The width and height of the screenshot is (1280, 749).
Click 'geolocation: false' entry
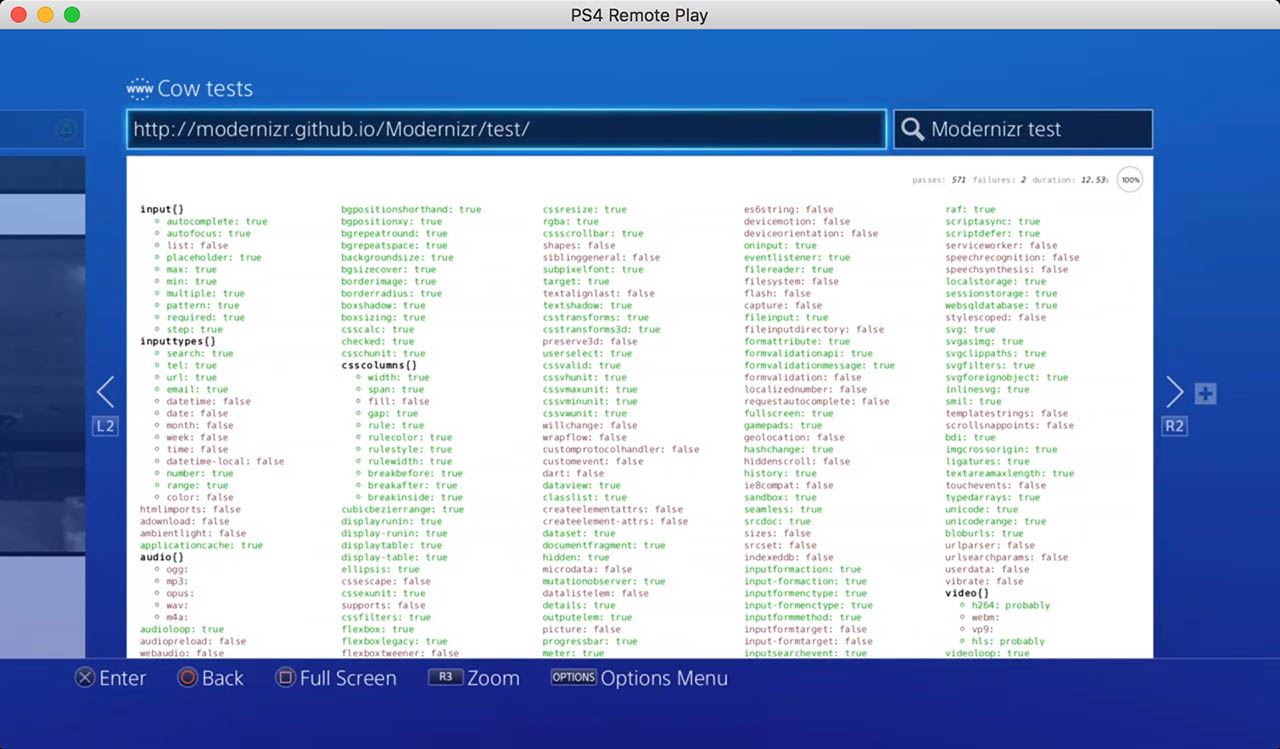(x=794, y=438)
